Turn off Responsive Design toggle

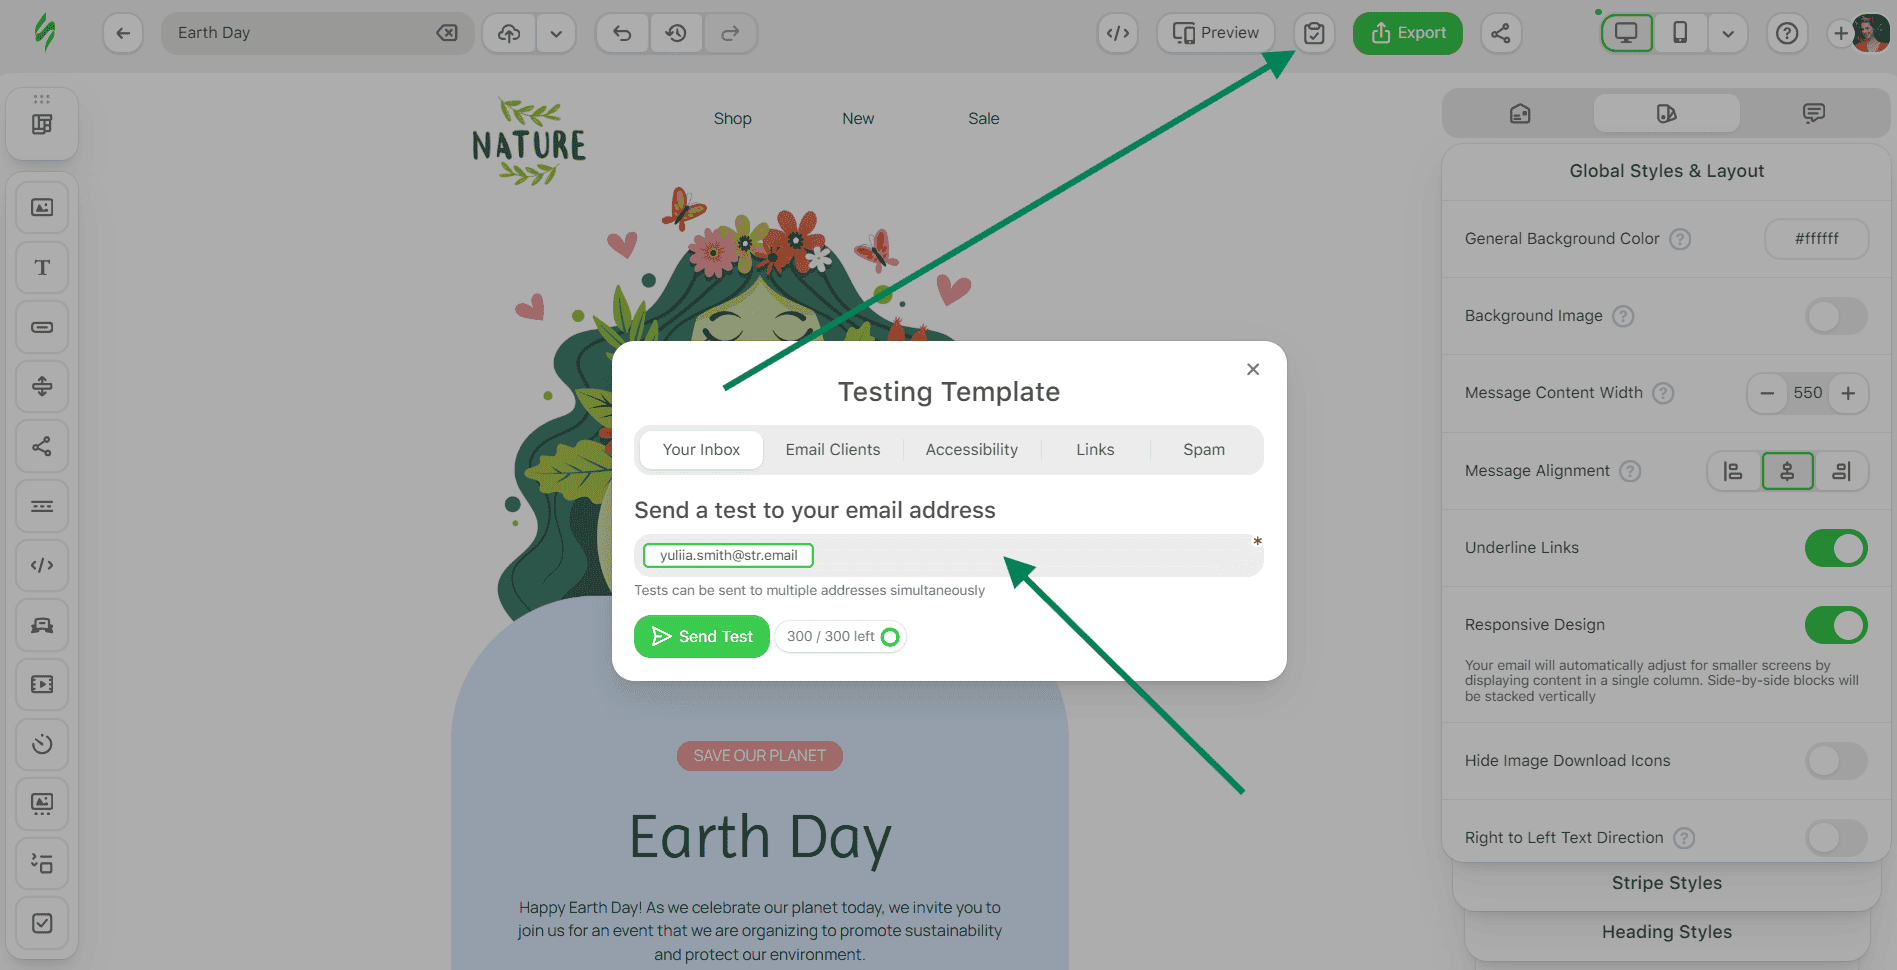[1836, 625]
